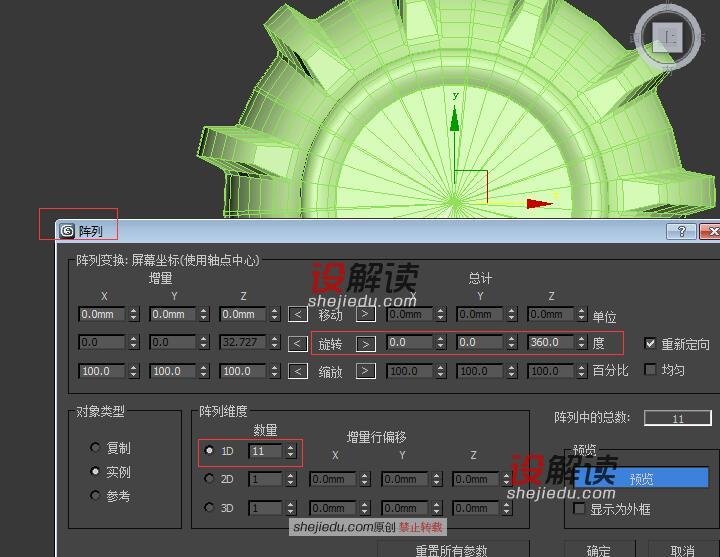
Task: Choose the 2D array dimension option
Action: click(209, 479)
